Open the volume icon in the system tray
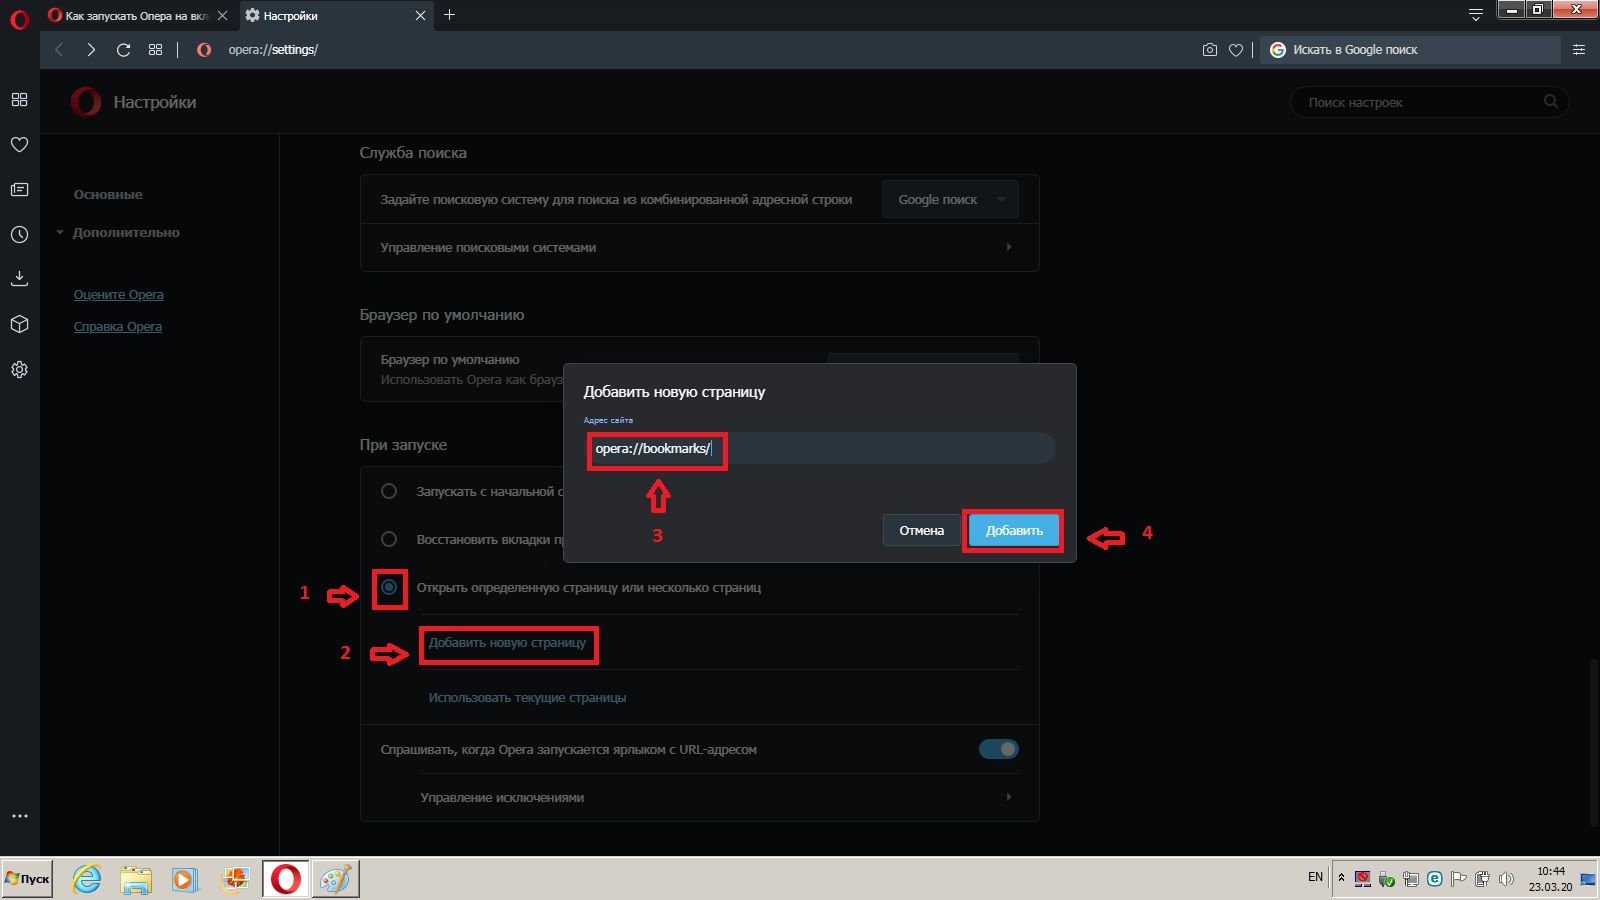The height and width of the screenshot is (900, 1600). pos(1506,879)
